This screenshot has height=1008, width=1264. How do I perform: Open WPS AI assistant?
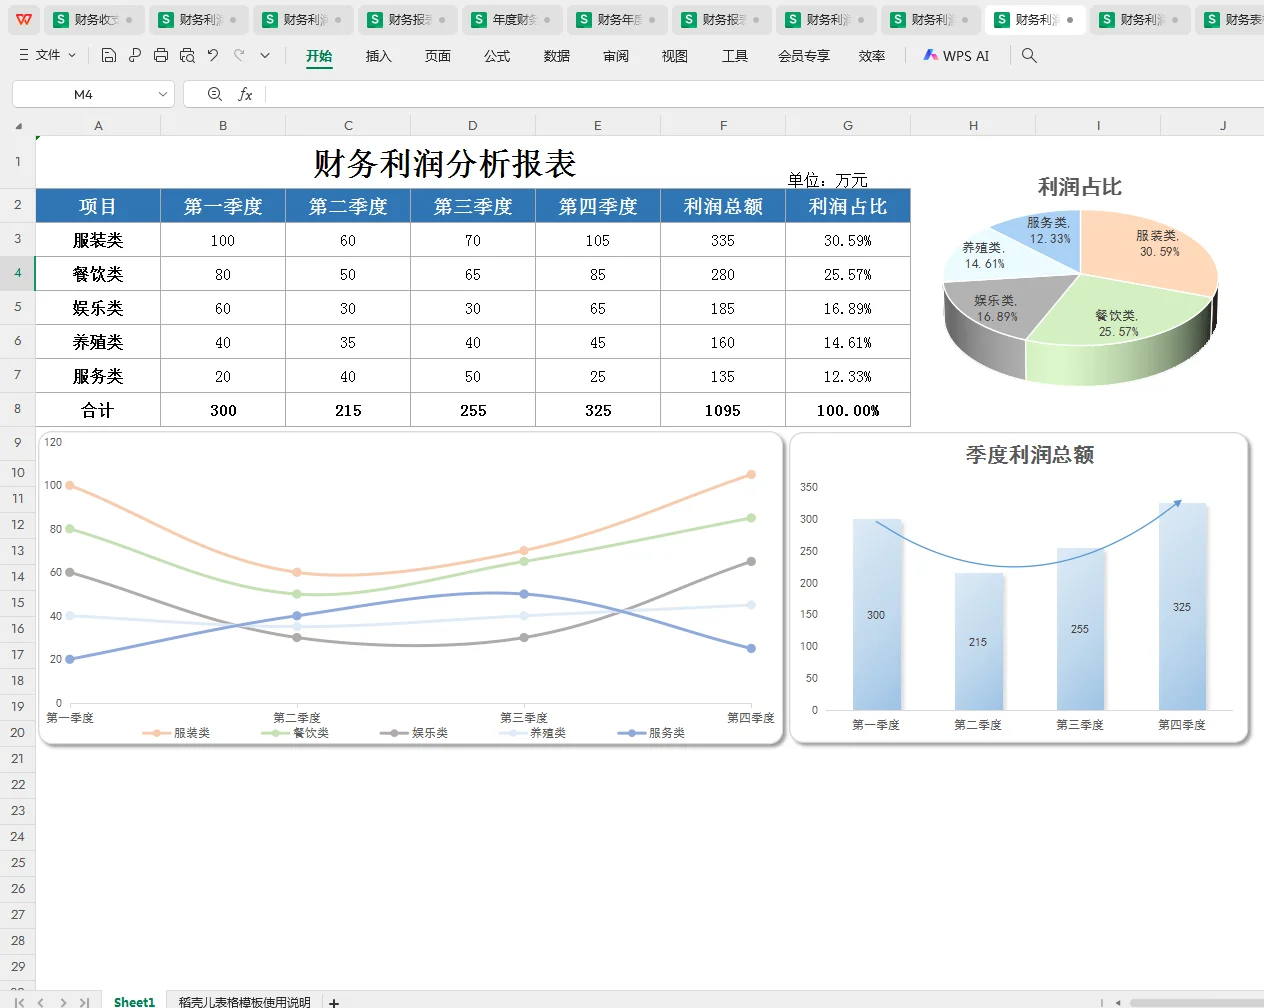(956, 56)
